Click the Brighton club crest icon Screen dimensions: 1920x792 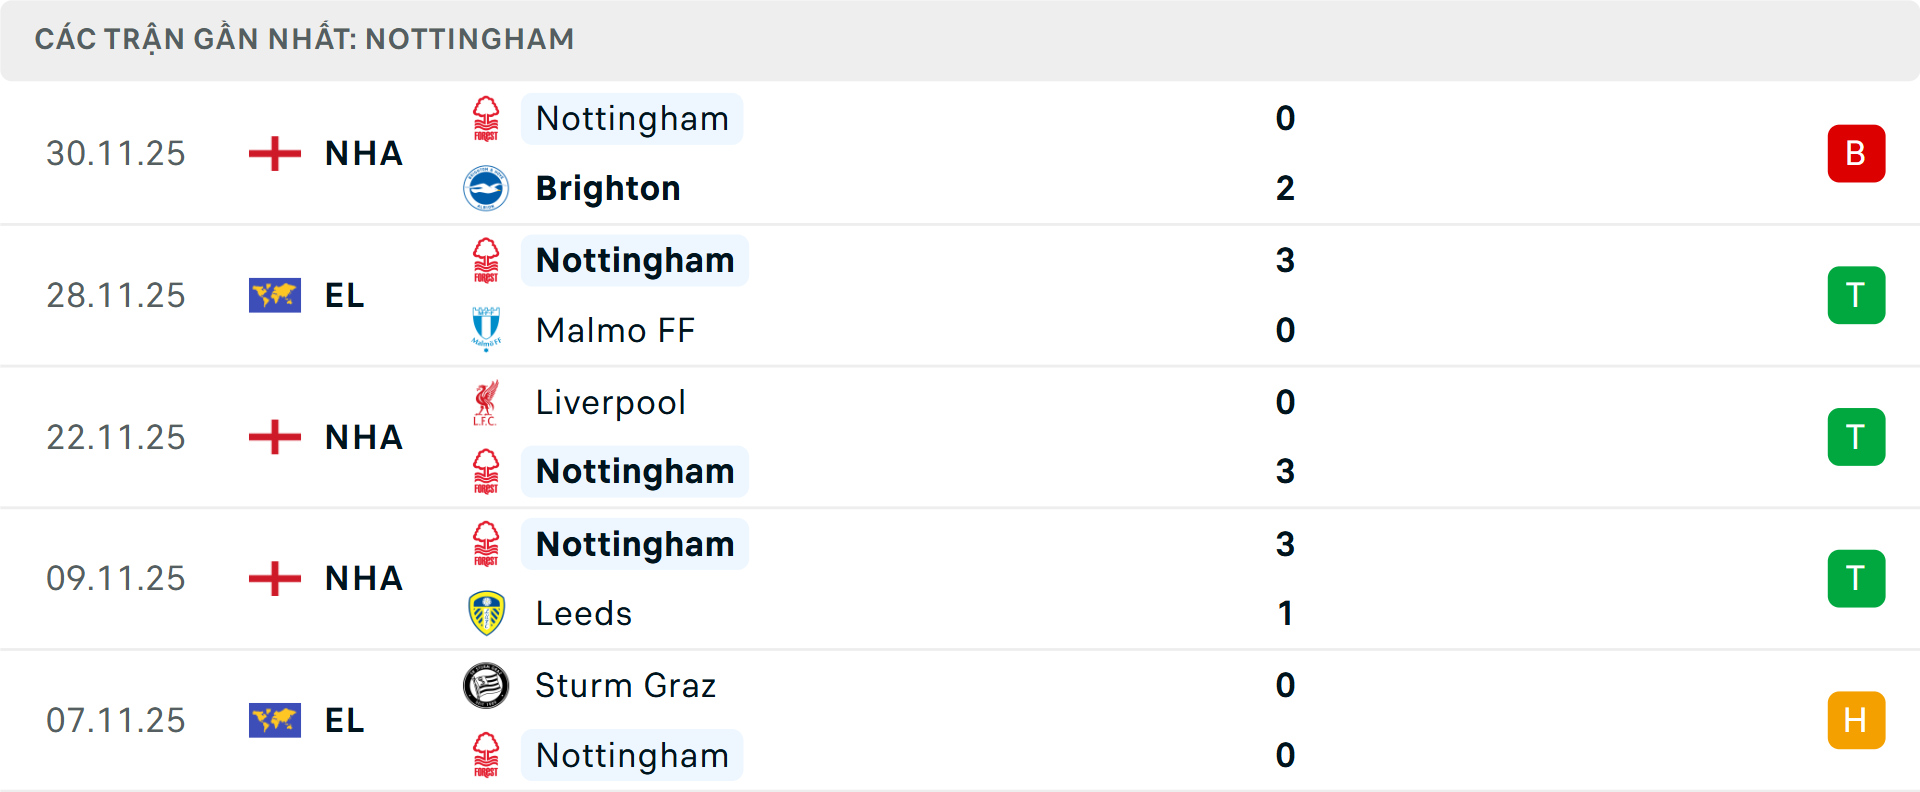click(x=486, y=189)
